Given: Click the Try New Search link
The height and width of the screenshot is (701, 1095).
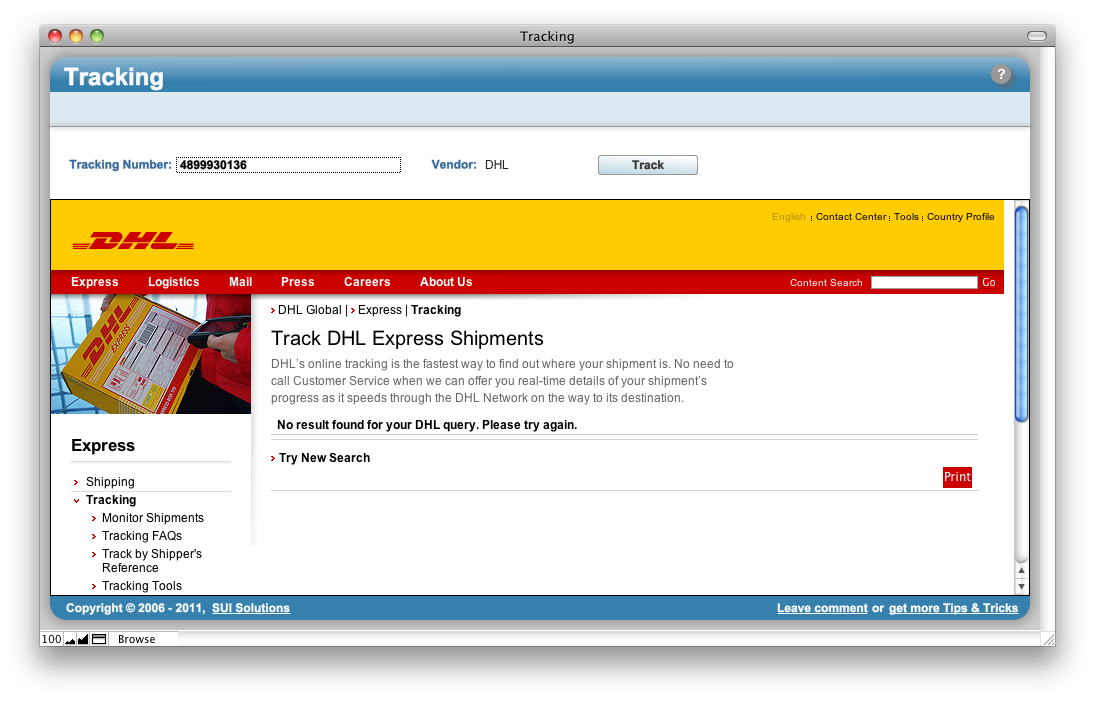Looking at the screenshot, I should [x=324, y=458].
